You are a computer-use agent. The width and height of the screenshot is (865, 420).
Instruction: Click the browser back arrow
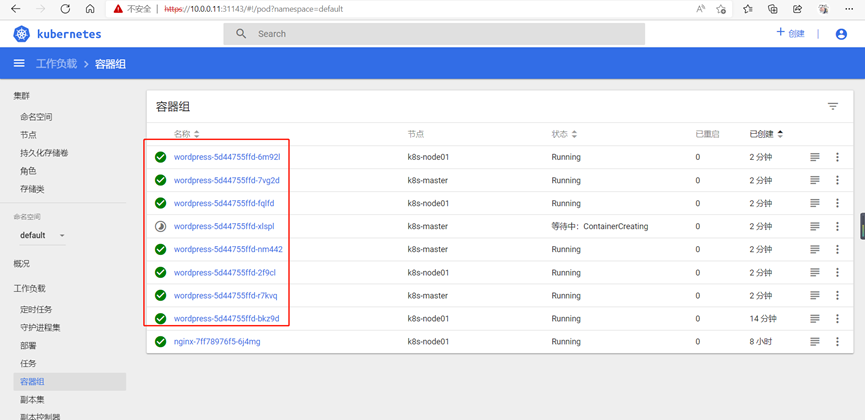15,9
